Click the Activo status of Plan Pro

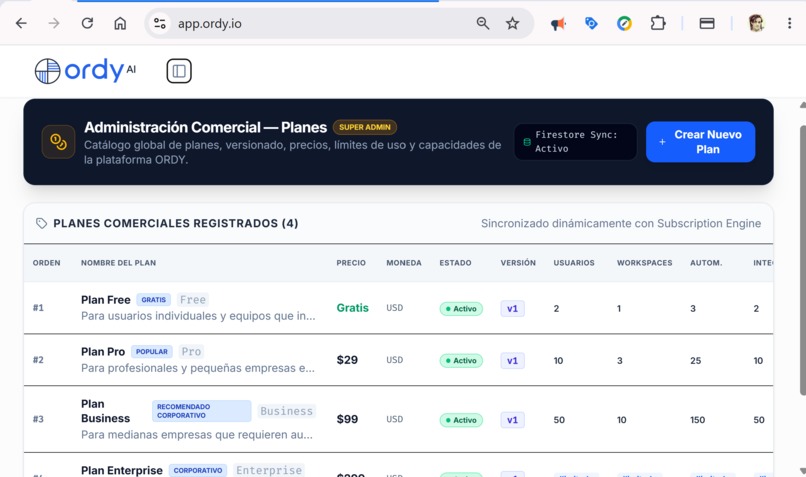tap(461, 360)
